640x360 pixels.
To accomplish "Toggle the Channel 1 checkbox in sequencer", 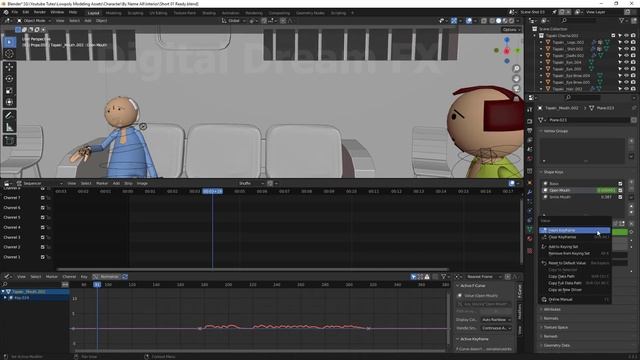I will [x=42, y=257].
